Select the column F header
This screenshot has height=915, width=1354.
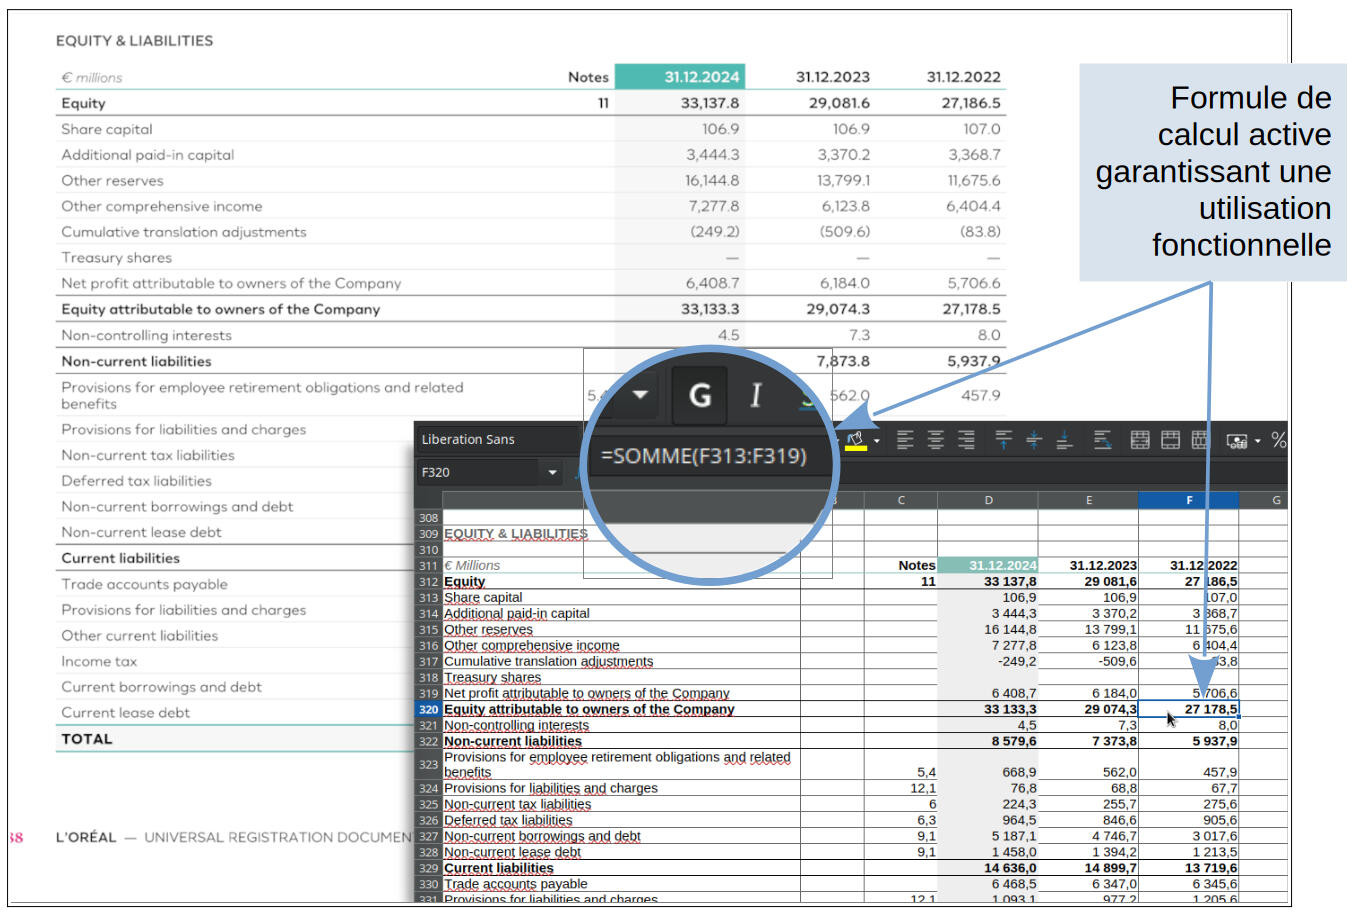[1189, 500]
